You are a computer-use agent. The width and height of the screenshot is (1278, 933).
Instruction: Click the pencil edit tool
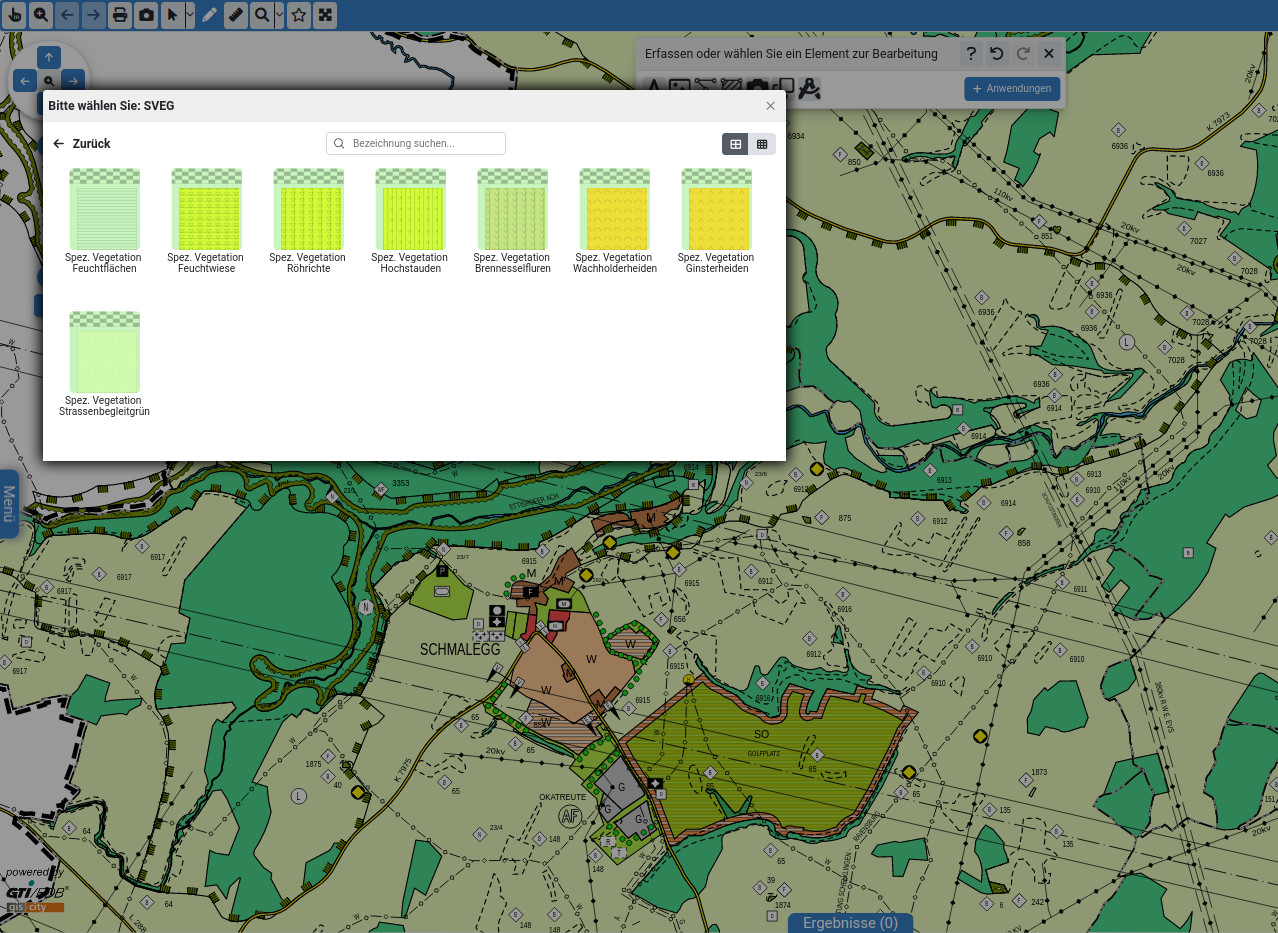click(209, 15)
